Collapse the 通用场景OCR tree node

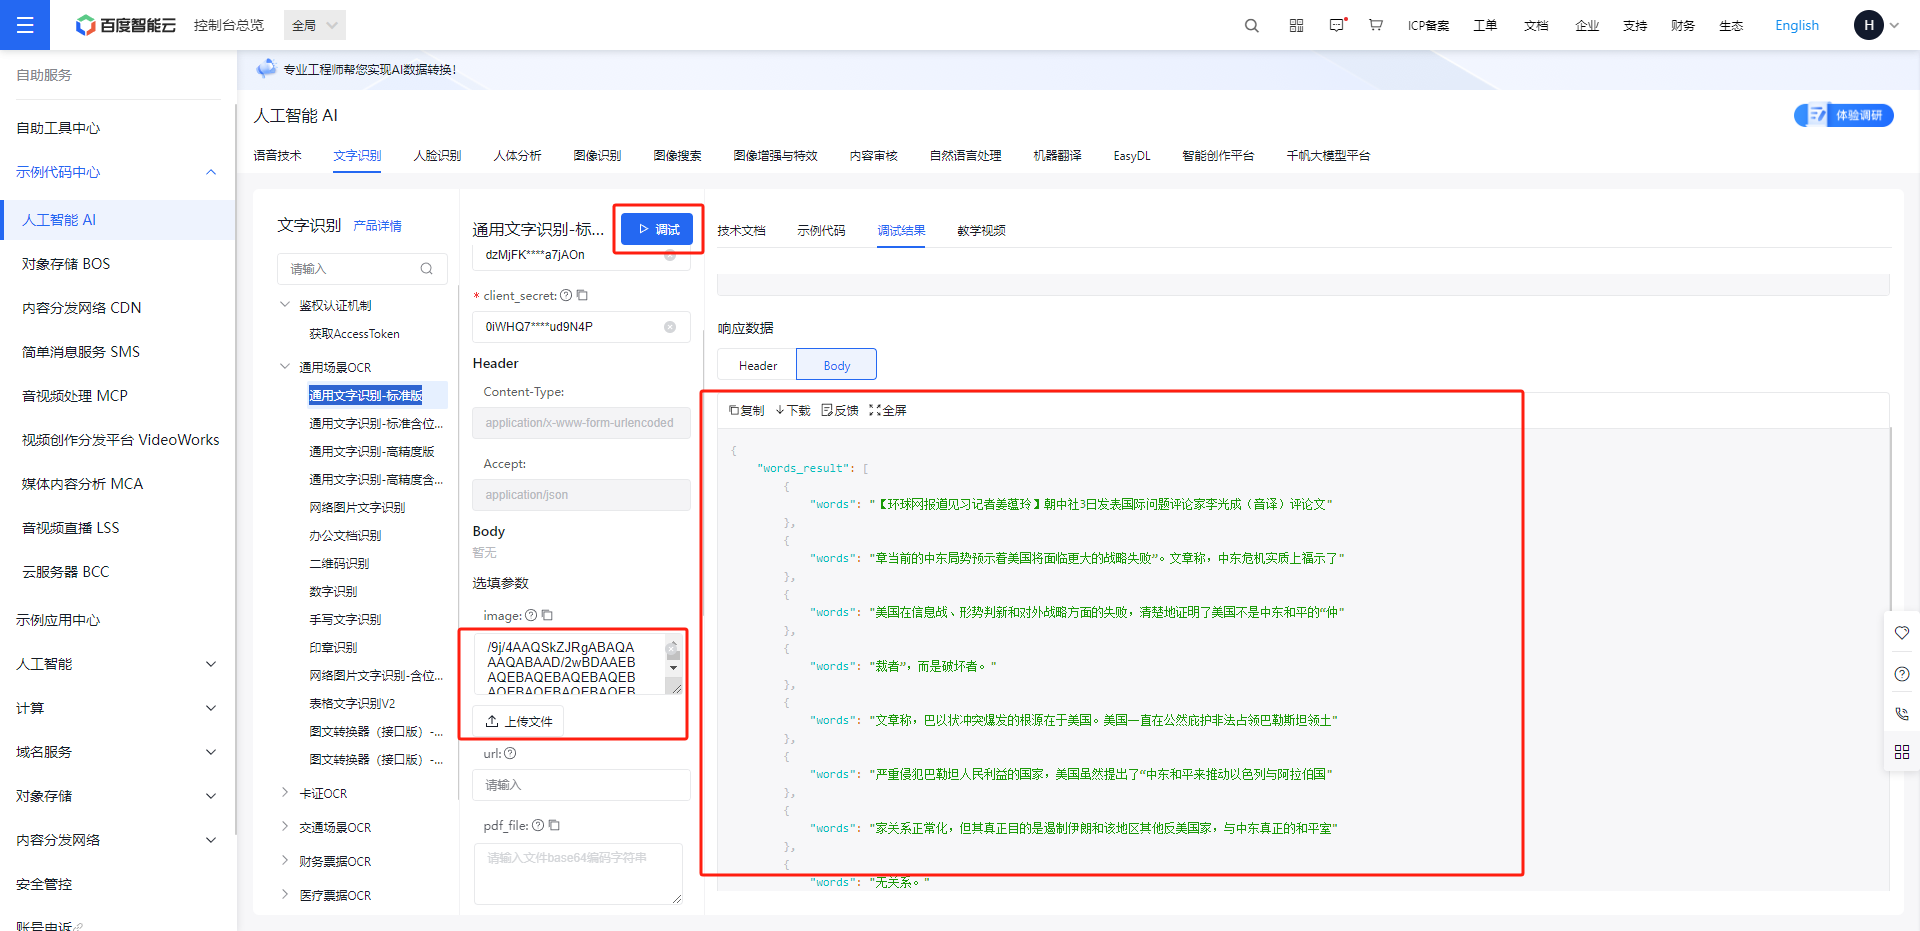(x=285, y=367)
